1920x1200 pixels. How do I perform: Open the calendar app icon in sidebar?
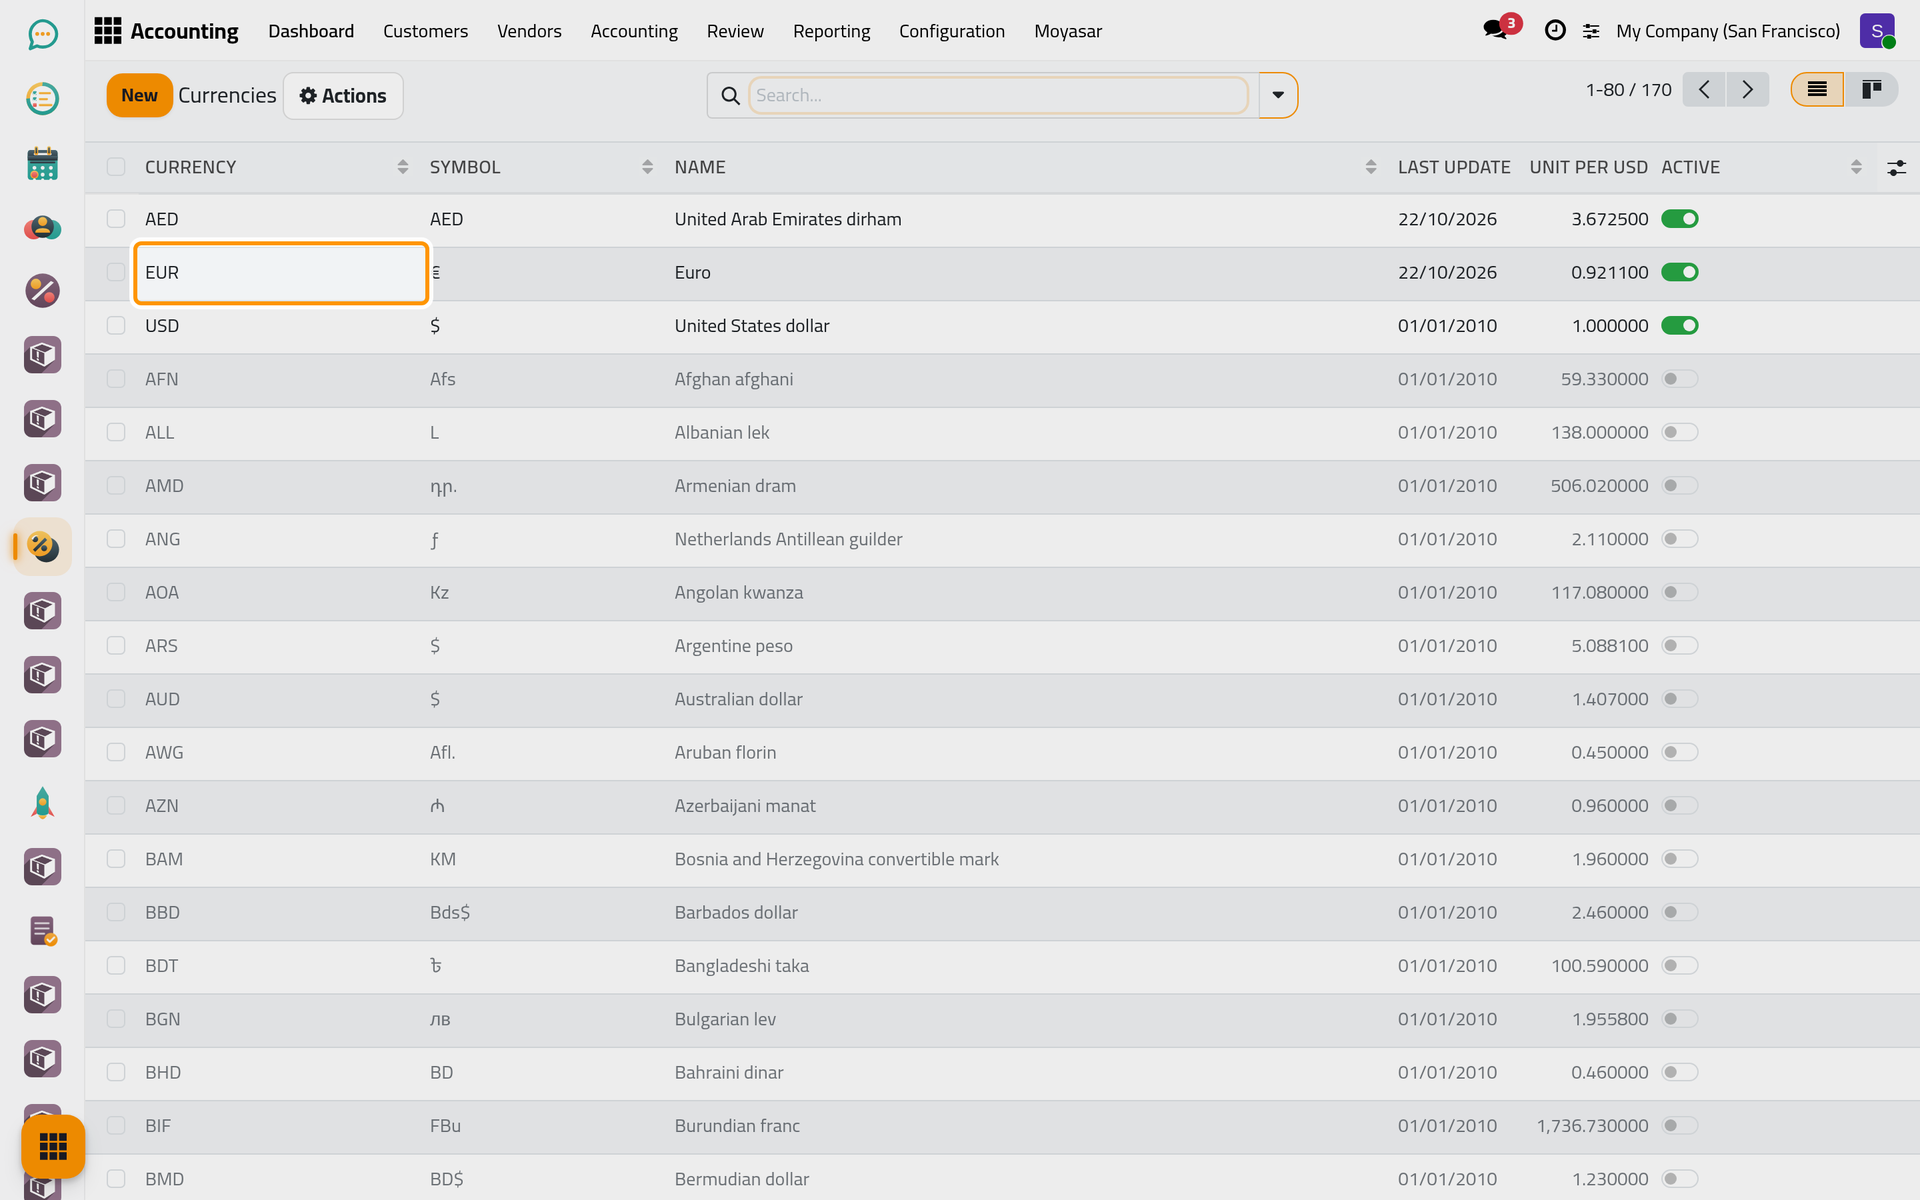tap(42, 163)
